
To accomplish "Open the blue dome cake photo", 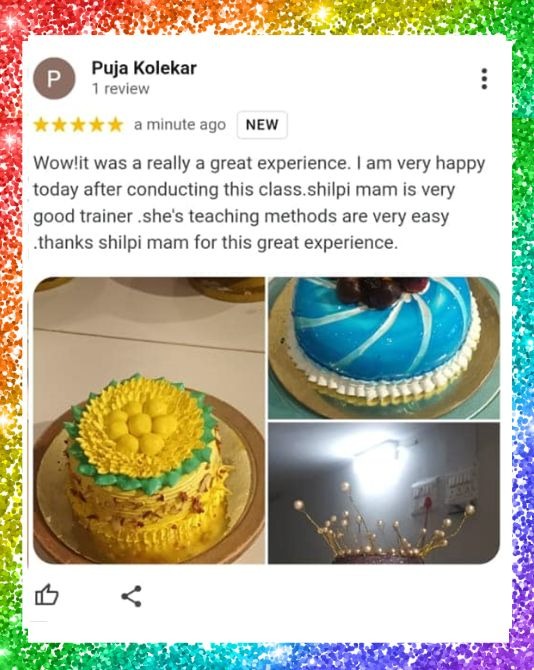I will pos(384,348).
